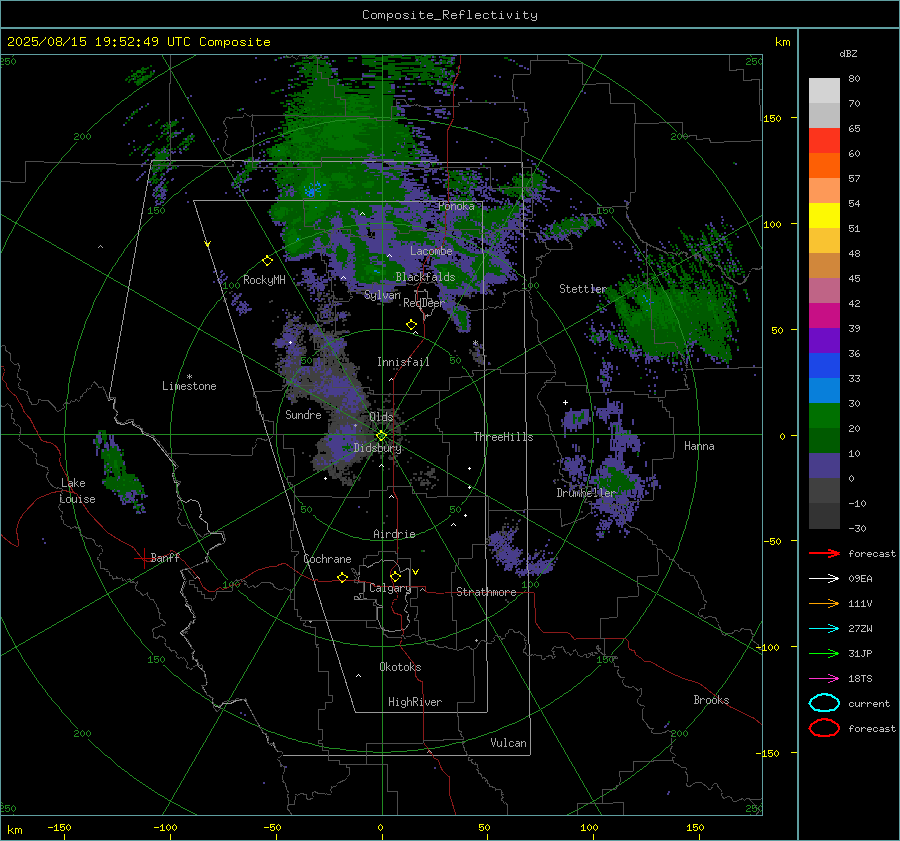Click the -150 tick on bottom km axis

coord(59,827)
